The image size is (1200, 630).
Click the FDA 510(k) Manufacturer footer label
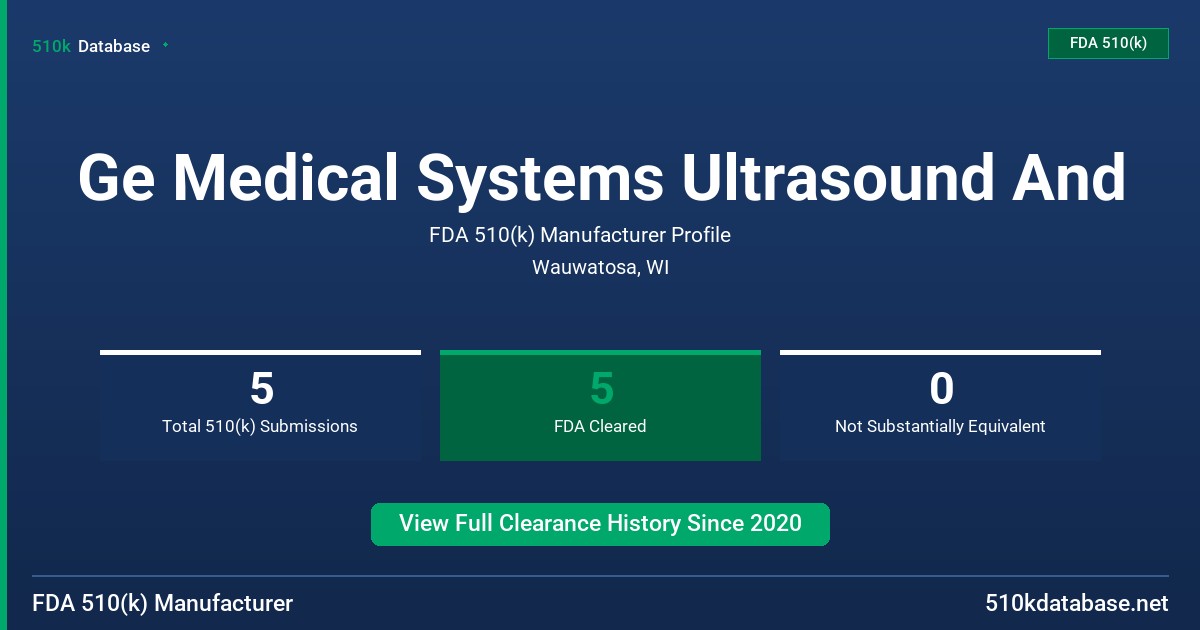coord(163,603)
